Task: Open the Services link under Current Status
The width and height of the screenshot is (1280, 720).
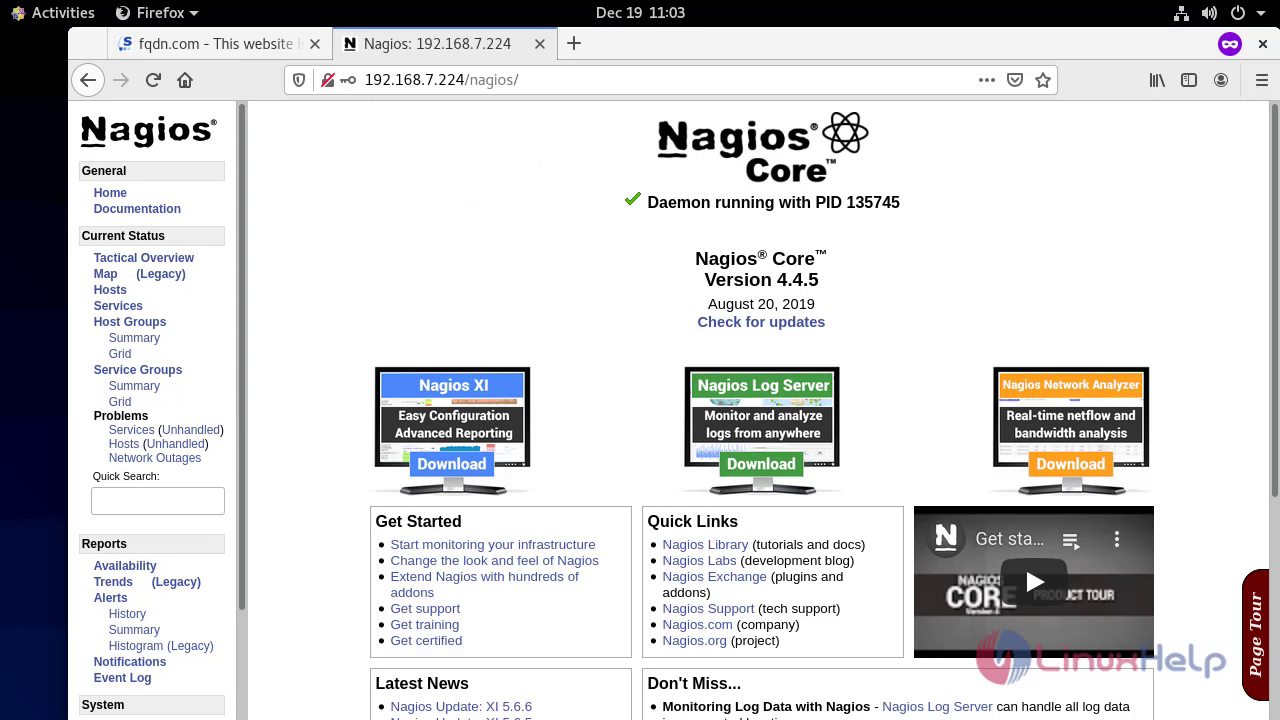Action: pos(118,306)
